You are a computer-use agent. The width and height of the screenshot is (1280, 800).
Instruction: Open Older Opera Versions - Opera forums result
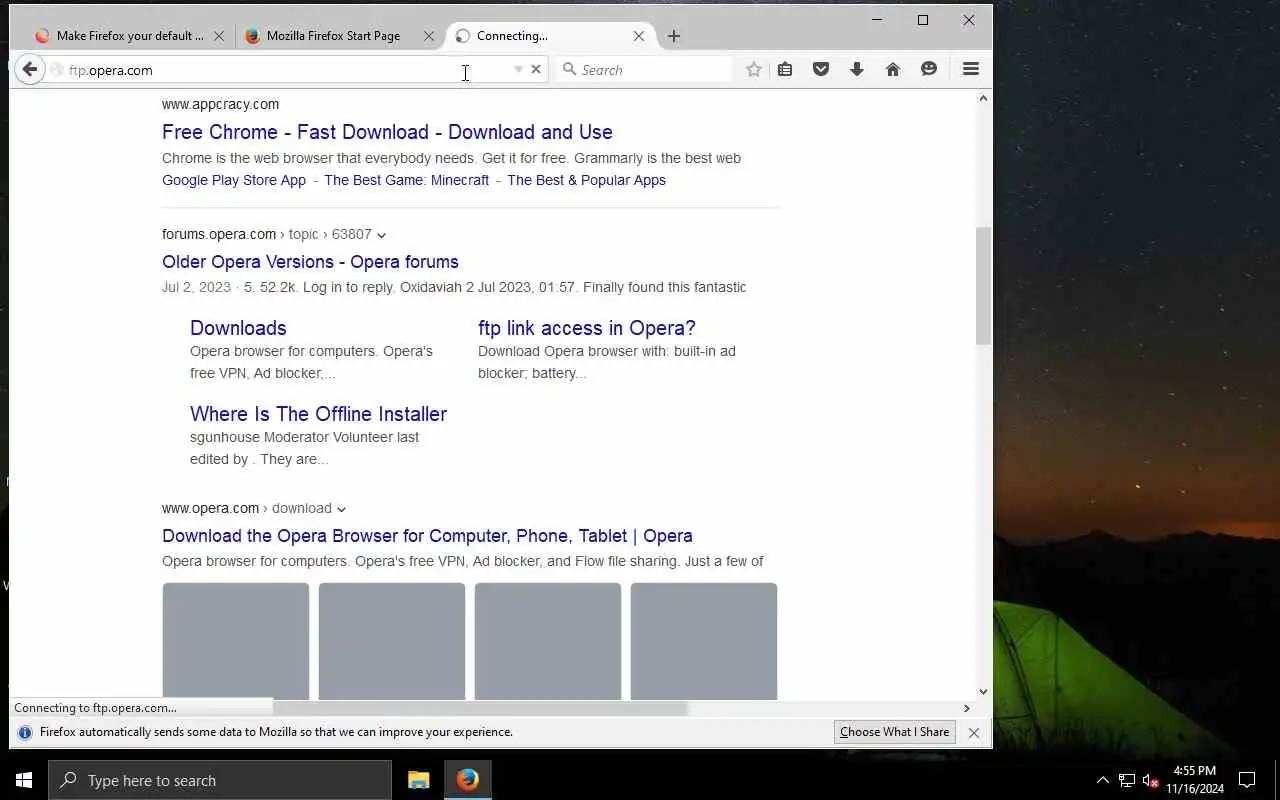pyautogui.click(x=310, y=262)
